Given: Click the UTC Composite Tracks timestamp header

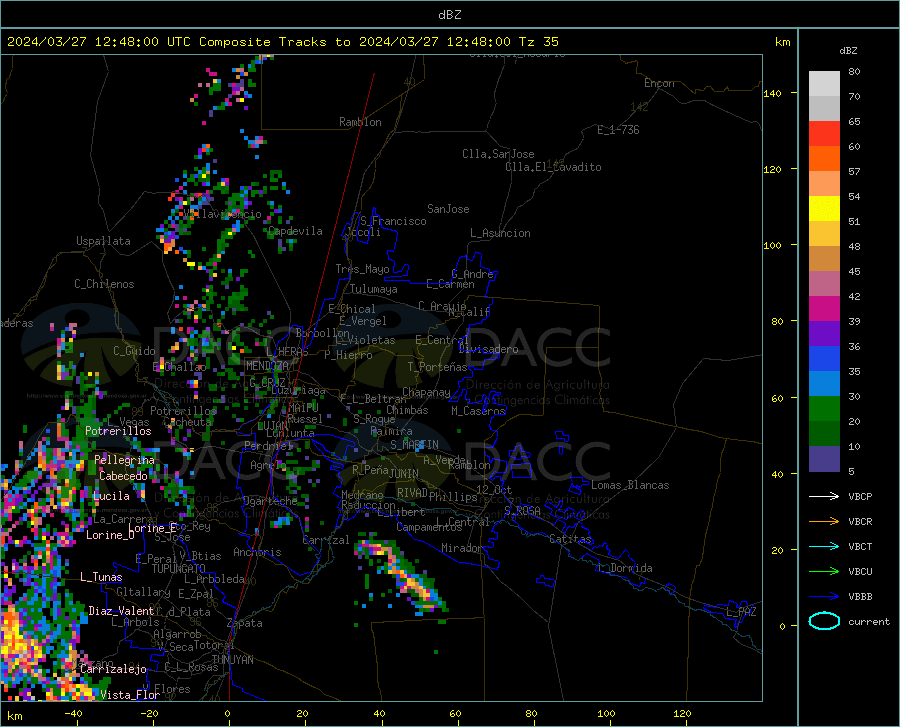Looking at the screenshot, I should click(x=282, y=42).
